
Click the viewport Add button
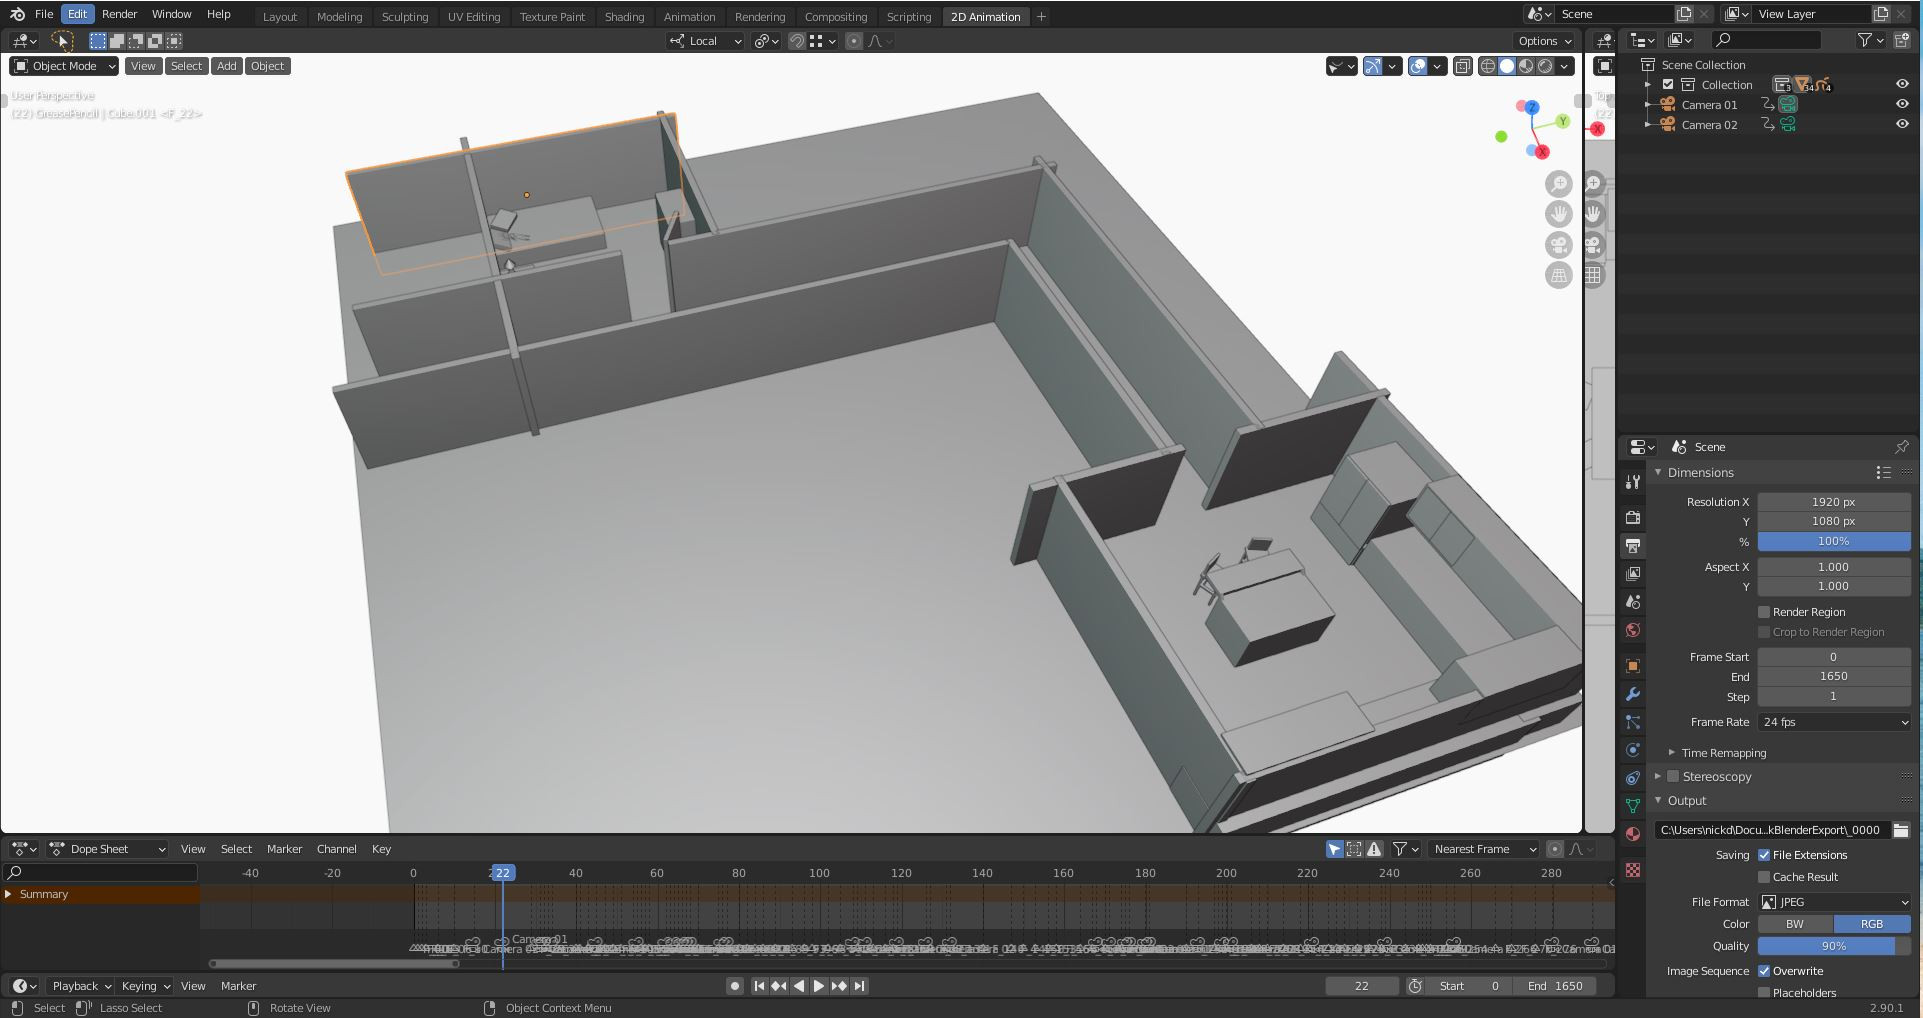227,66
